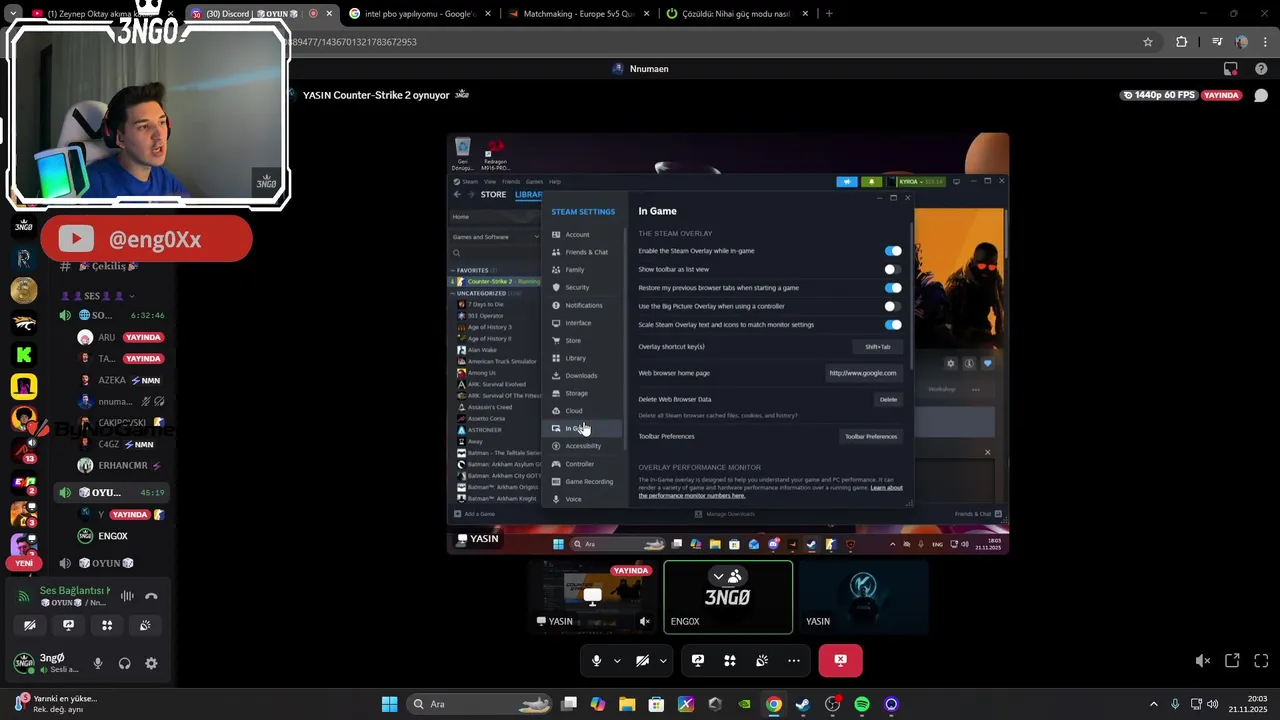The width and height of the screenshot is (1280, 720).
Task: Toggle muted speaker on YASIN stream thumbnail
Action: point(645,621)
